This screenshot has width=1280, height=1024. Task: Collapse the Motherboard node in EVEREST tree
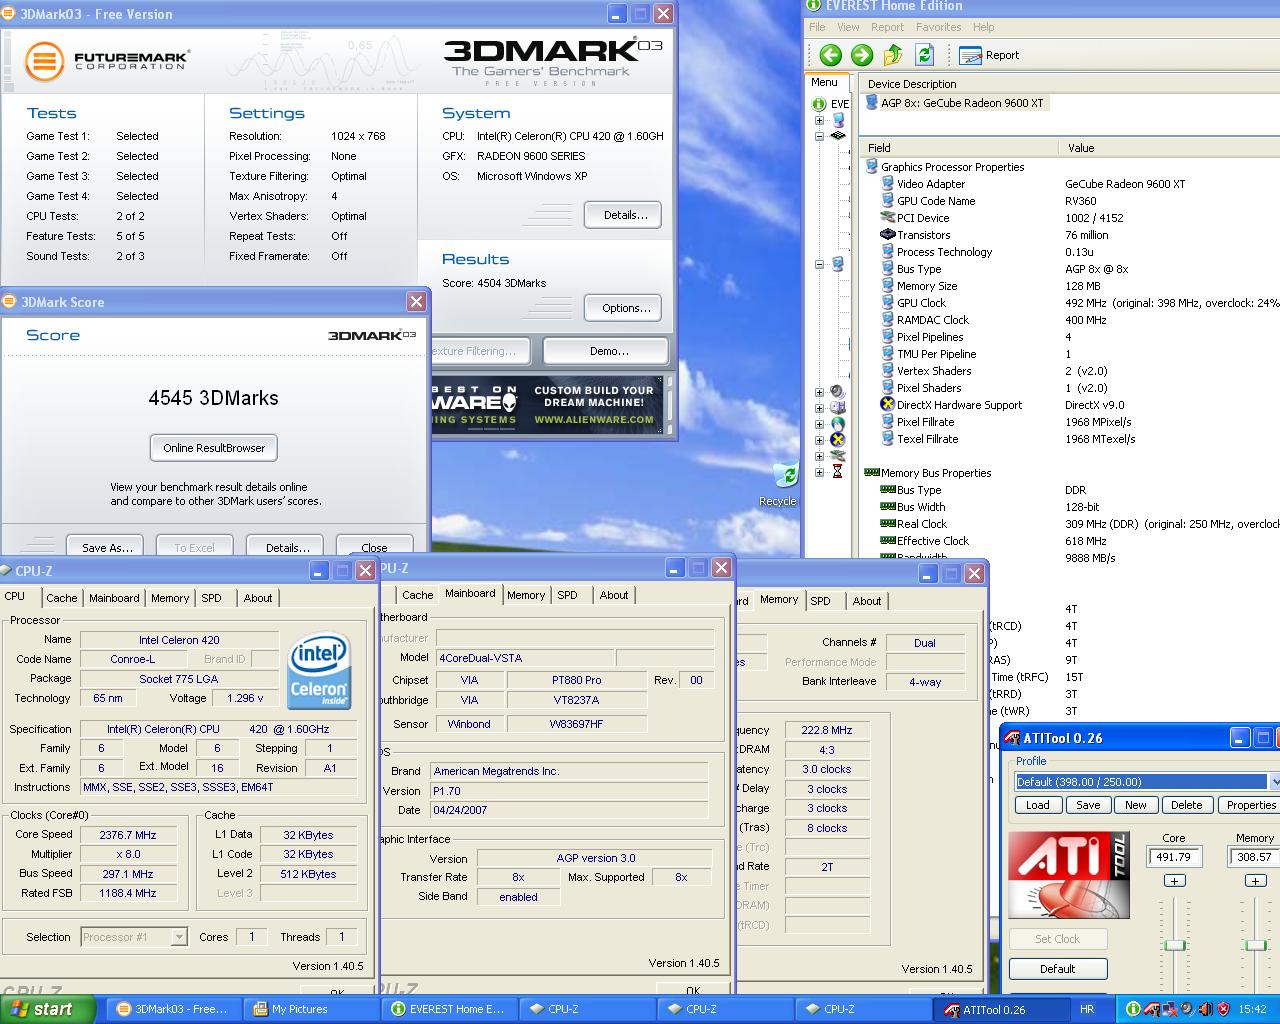tap(820, 136)
